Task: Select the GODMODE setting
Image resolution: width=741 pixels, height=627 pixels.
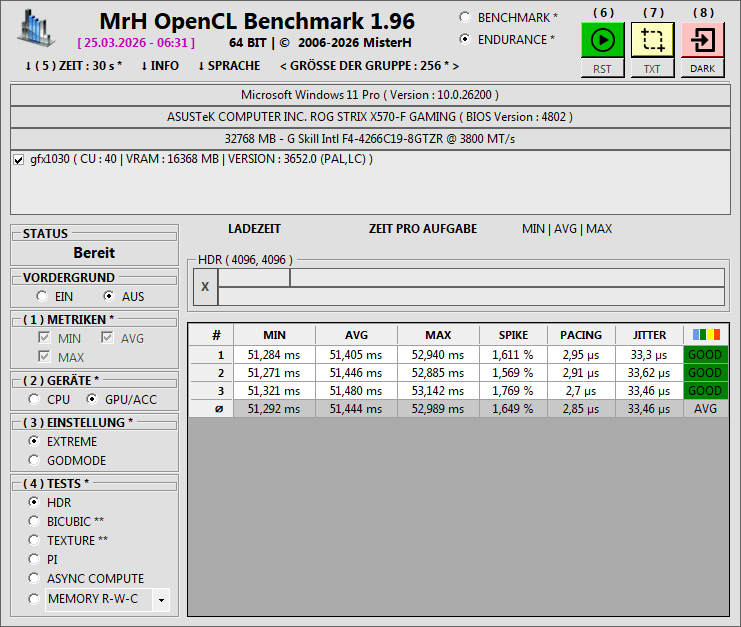Action: click(34, 460)
